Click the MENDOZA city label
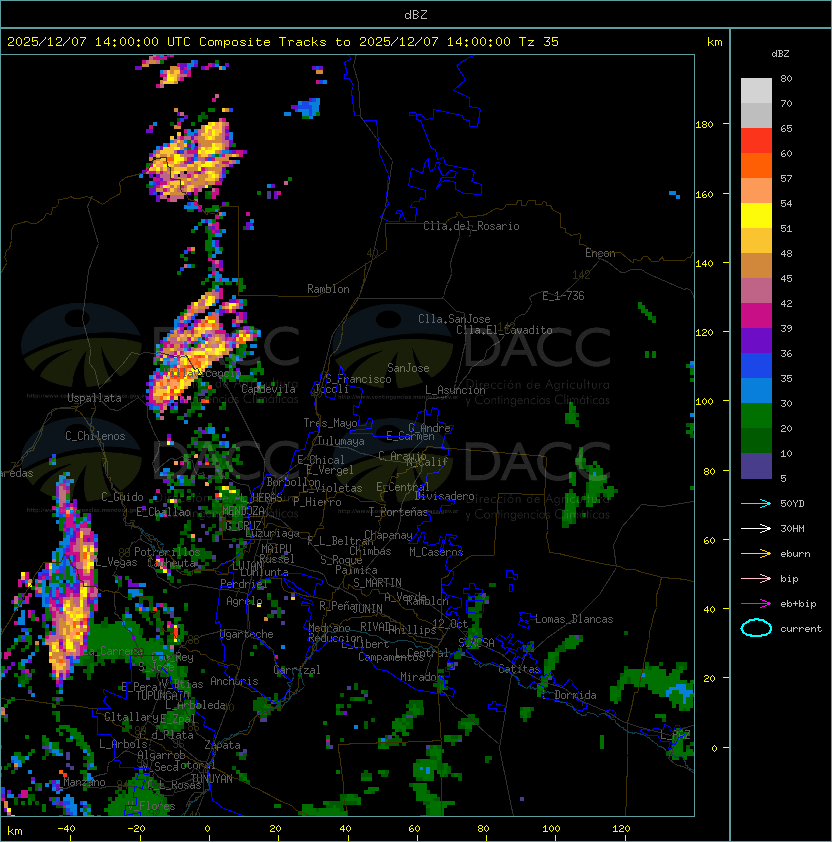The height and width of the screenshot is (842, 832). pos(243,510)
